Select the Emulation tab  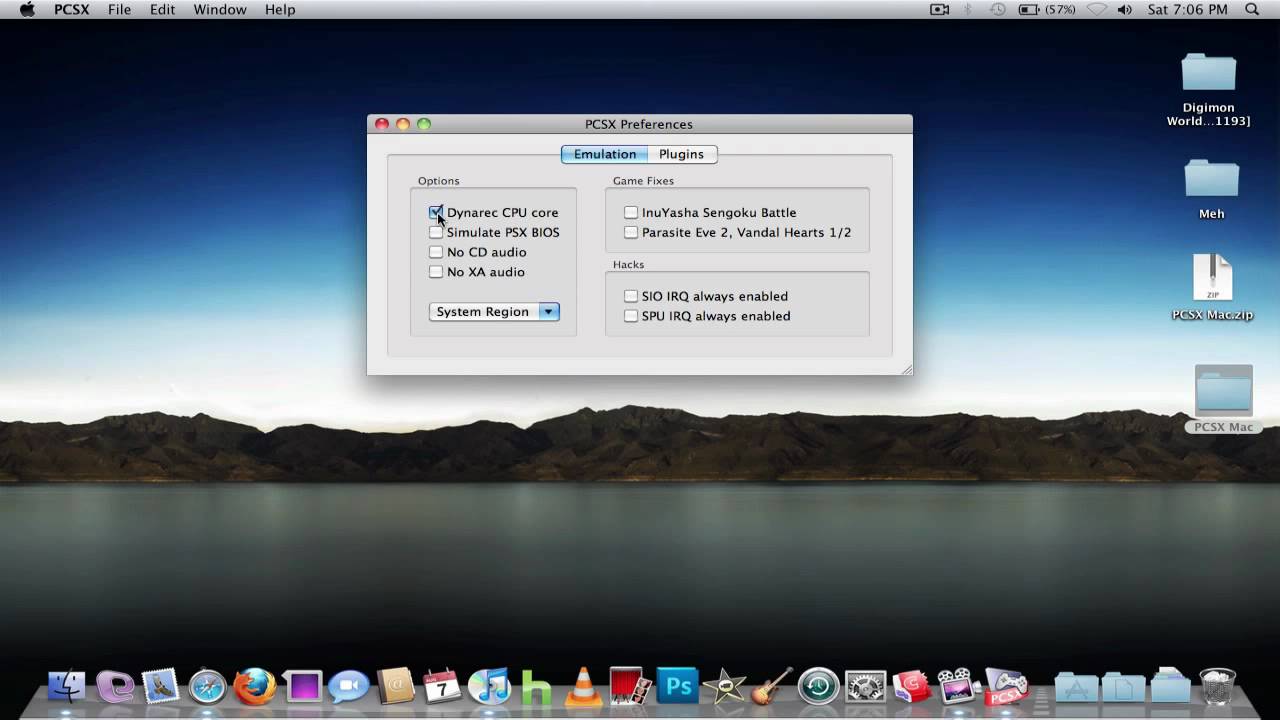click(x=605, y=154)
